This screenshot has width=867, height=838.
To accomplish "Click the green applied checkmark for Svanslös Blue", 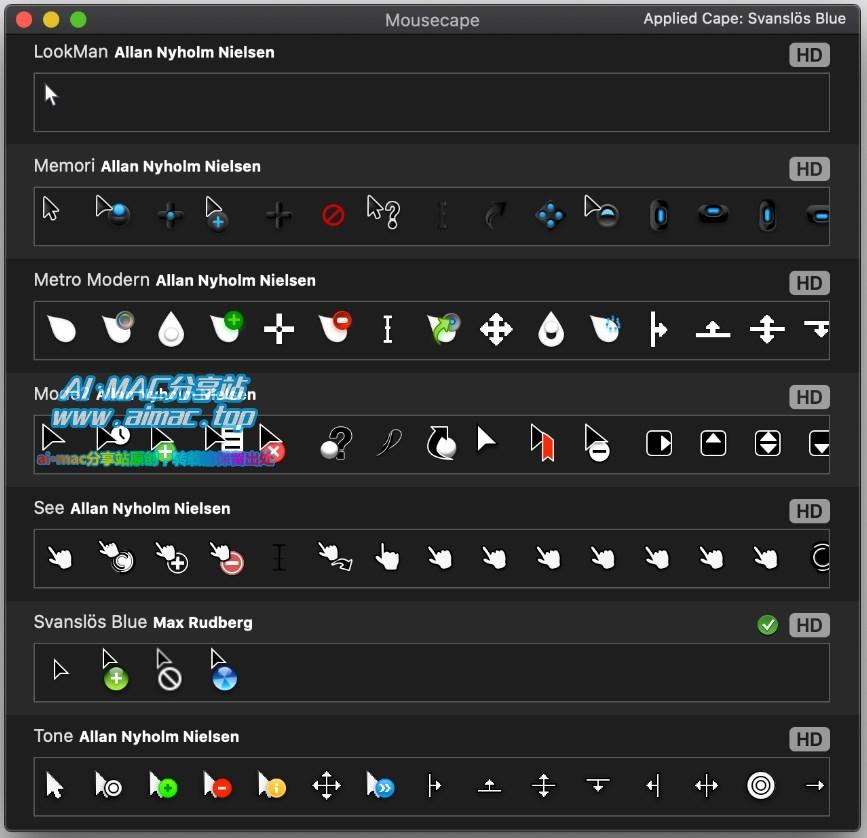I will click(767, 625).
